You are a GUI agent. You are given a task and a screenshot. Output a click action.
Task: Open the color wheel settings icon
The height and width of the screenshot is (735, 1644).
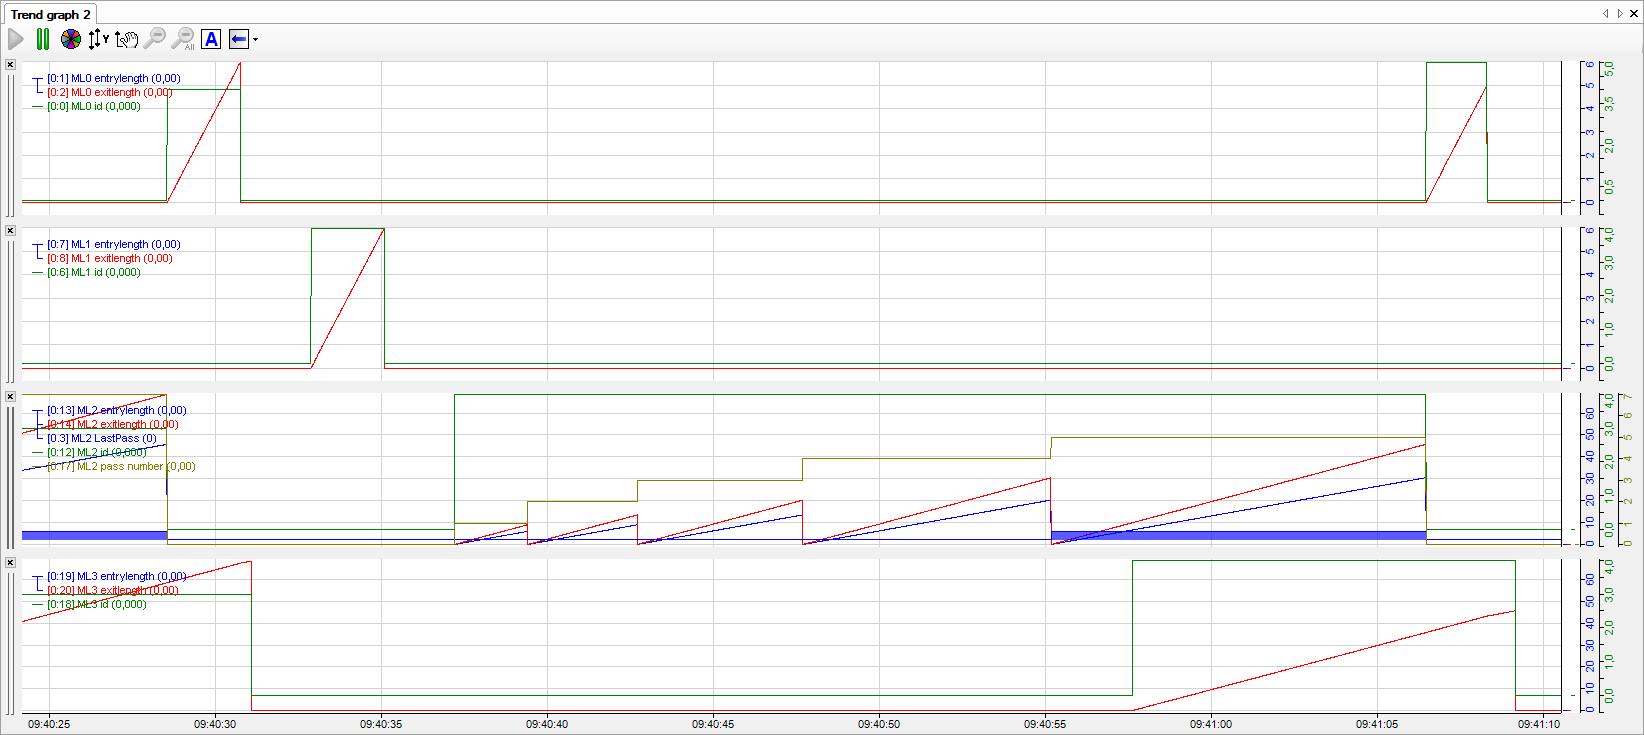click(70, 39)
